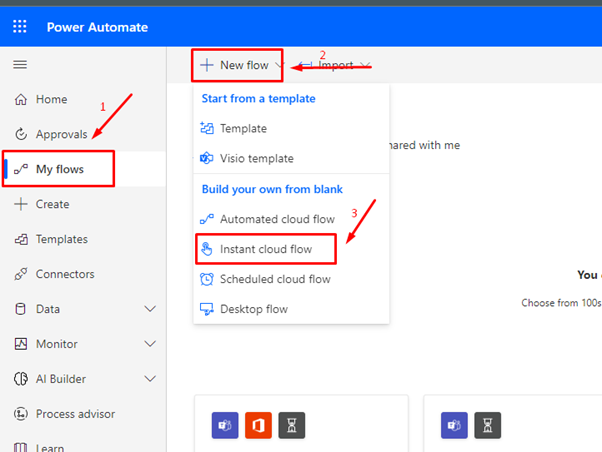602x452 pixels.
Task: Expand the Monitor section chevron
Action: (150, 343)
